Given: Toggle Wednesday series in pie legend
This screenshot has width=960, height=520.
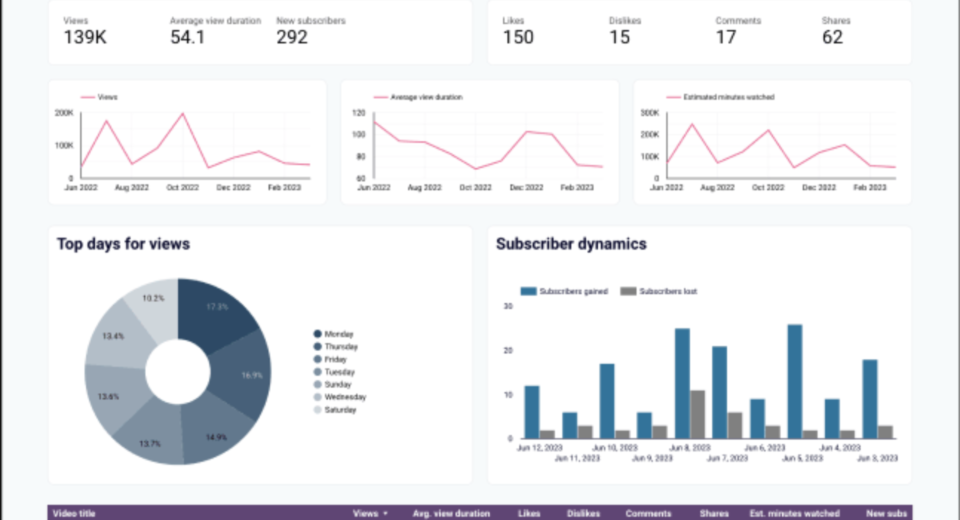Looking at the screenshot, I should pos(343,397).
